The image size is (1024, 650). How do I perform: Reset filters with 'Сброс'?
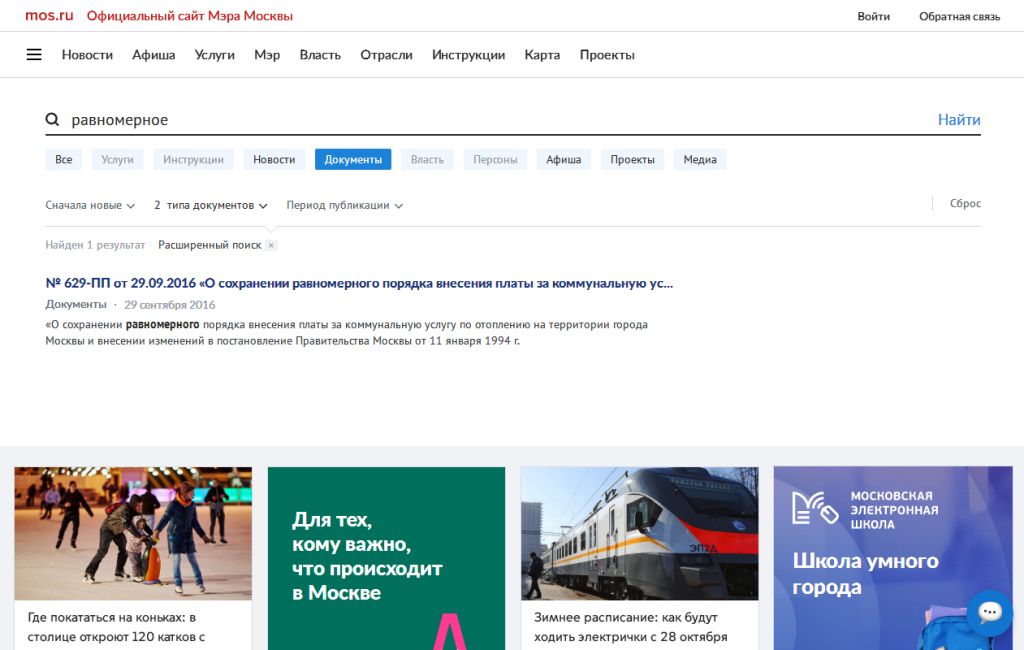pyautogui.click(x=965, y=203)
